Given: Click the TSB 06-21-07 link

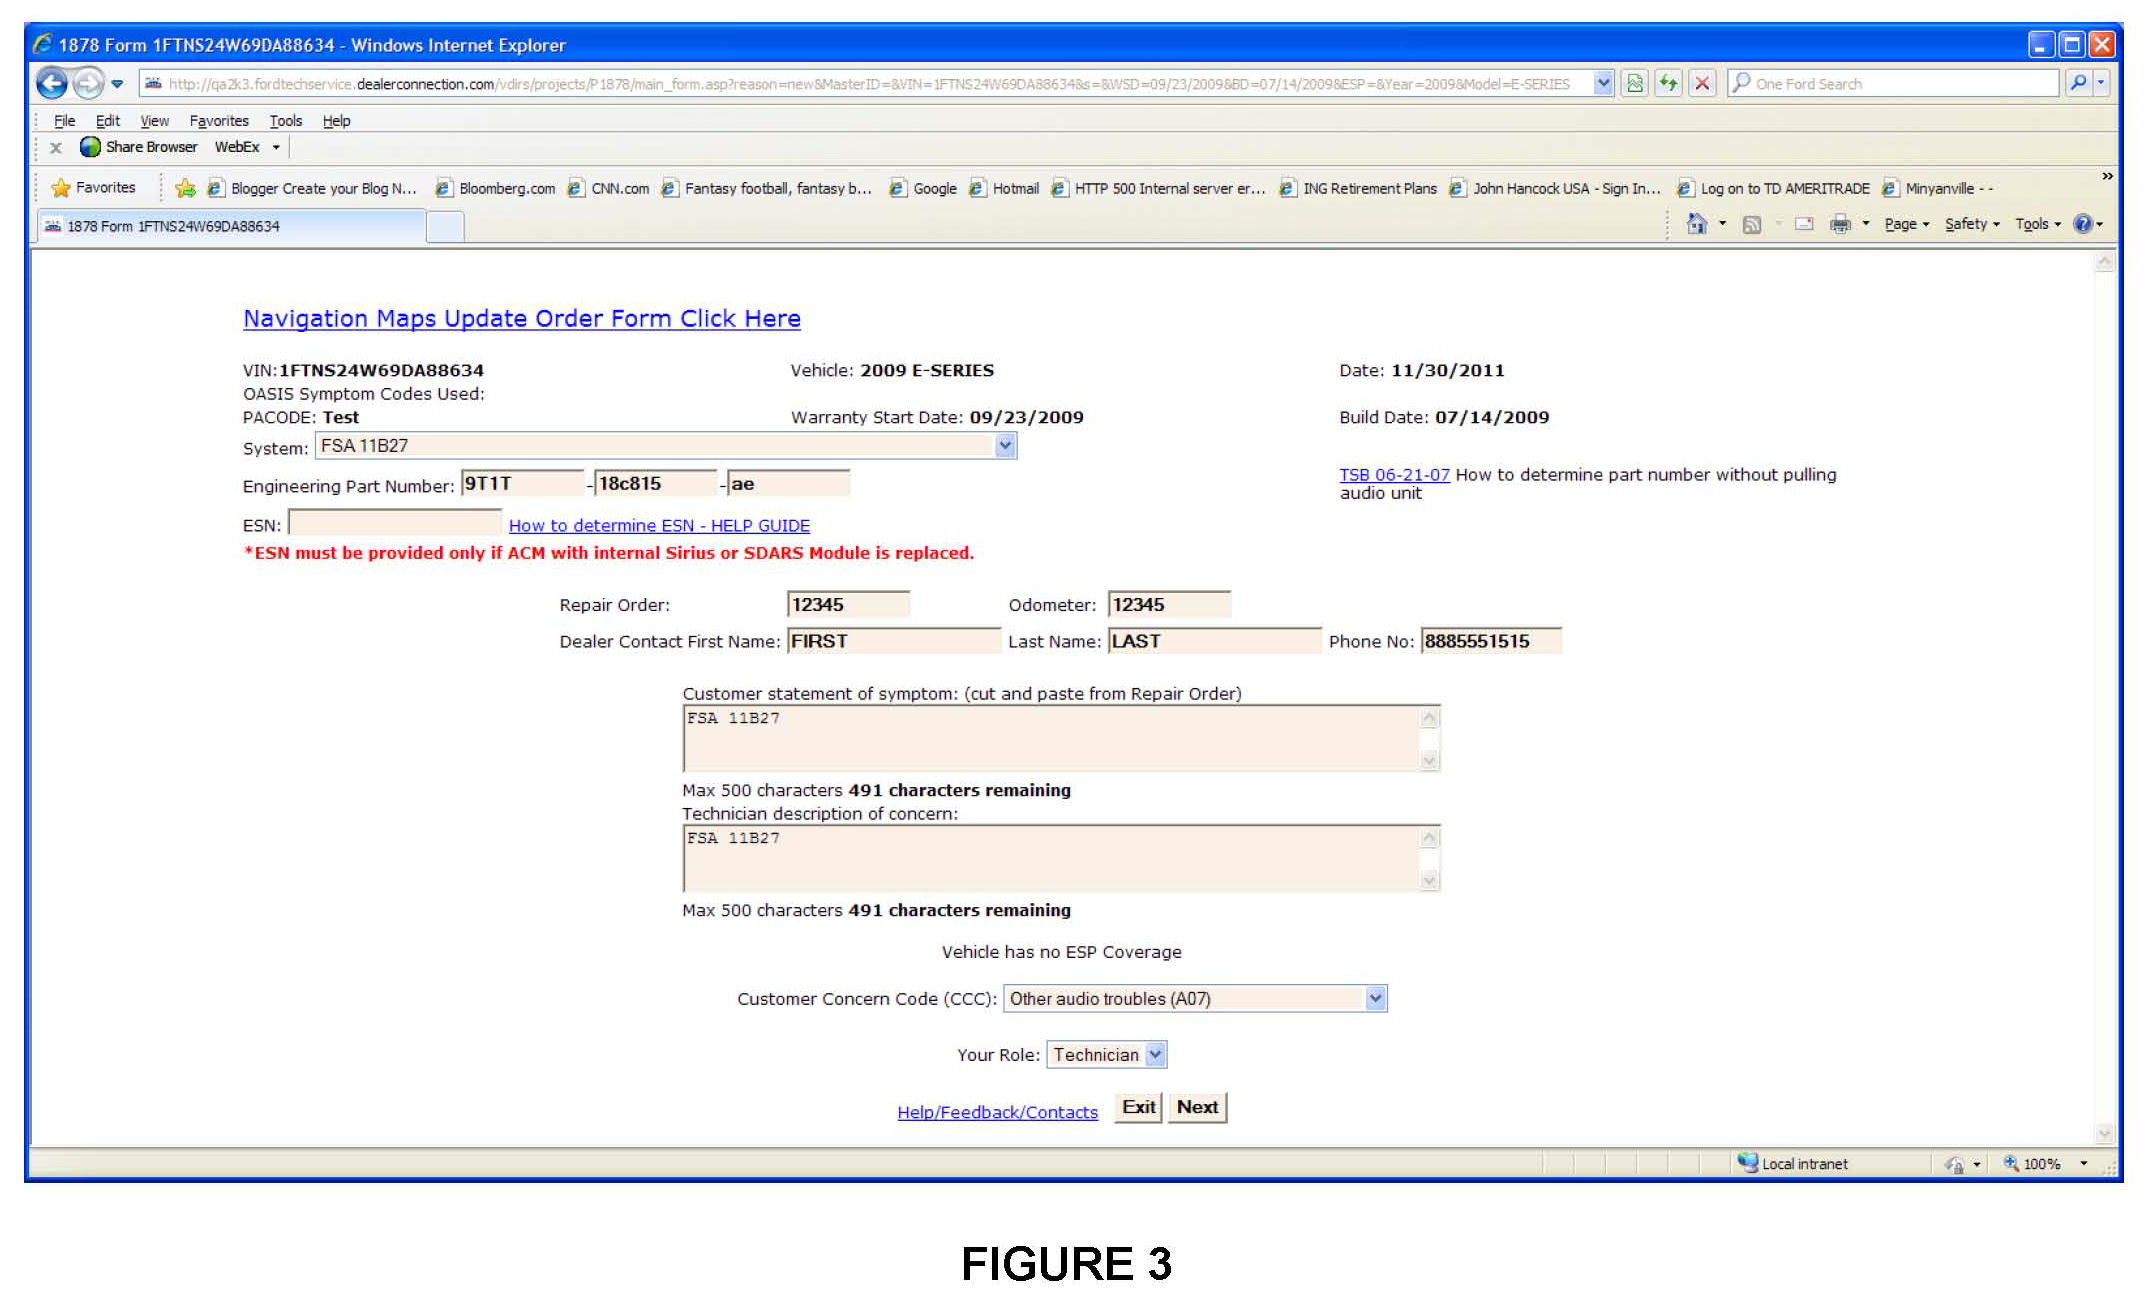Looking at the screenshot, I should pos(1394,475).
